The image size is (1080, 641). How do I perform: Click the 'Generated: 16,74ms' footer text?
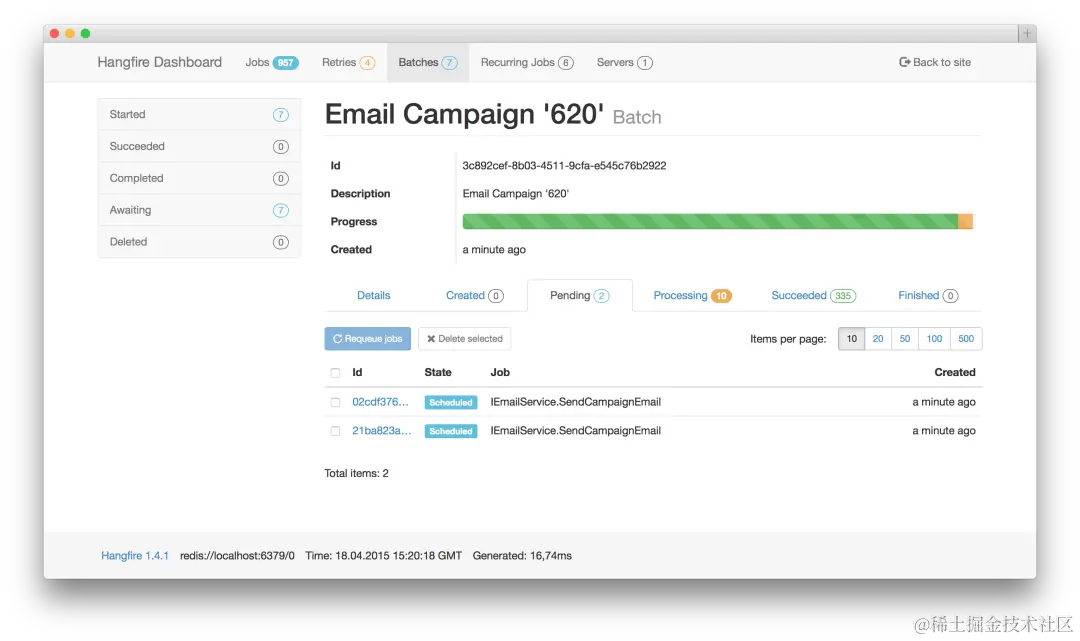point(522,556)
